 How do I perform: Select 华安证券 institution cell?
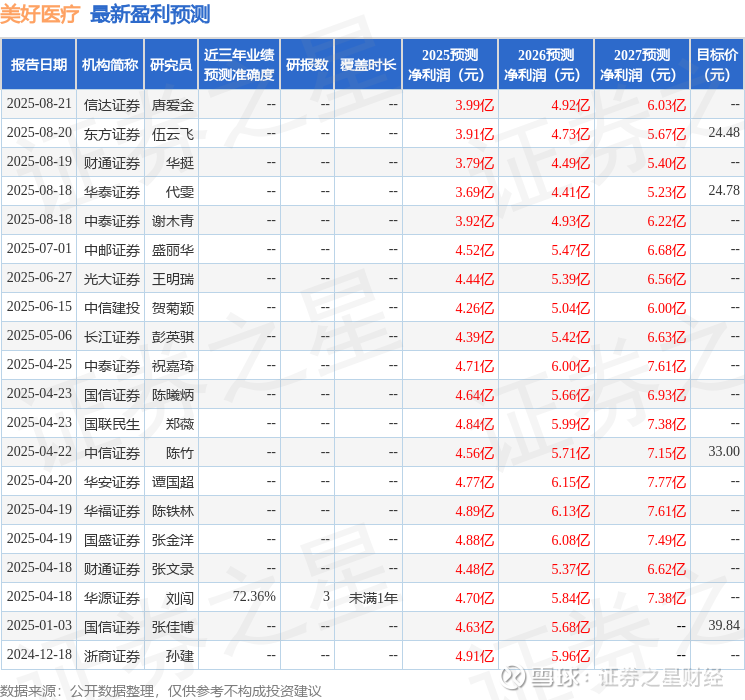pos(112,482)
